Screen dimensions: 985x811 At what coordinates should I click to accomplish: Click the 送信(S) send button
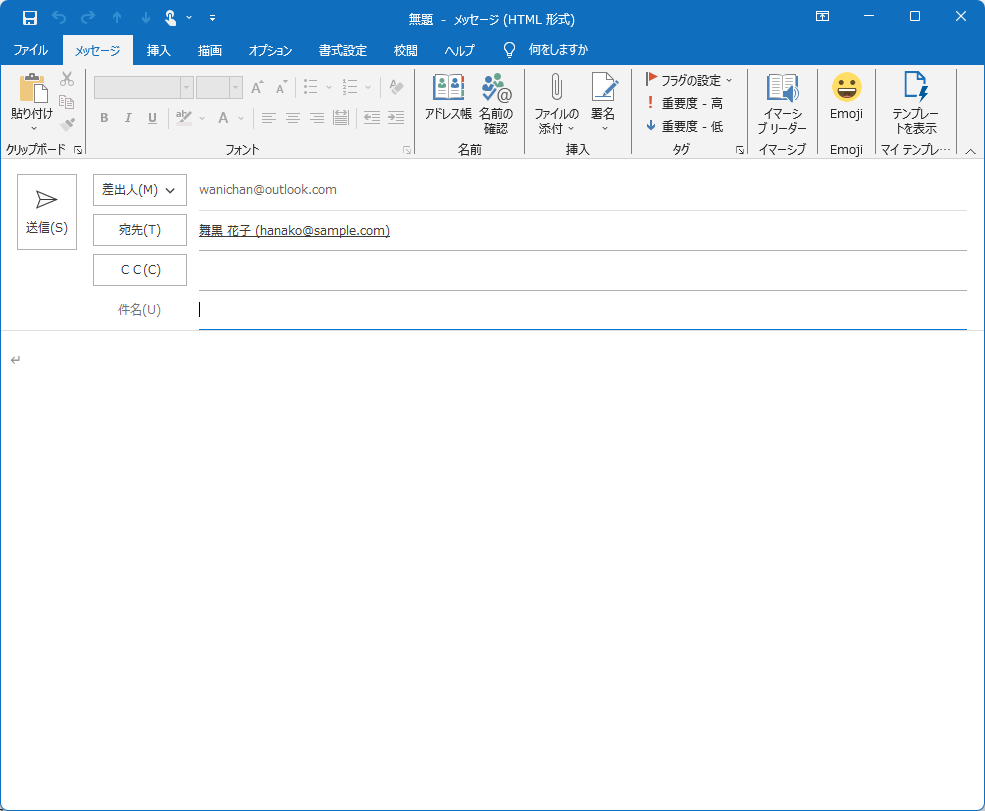[x=47, y=212]
